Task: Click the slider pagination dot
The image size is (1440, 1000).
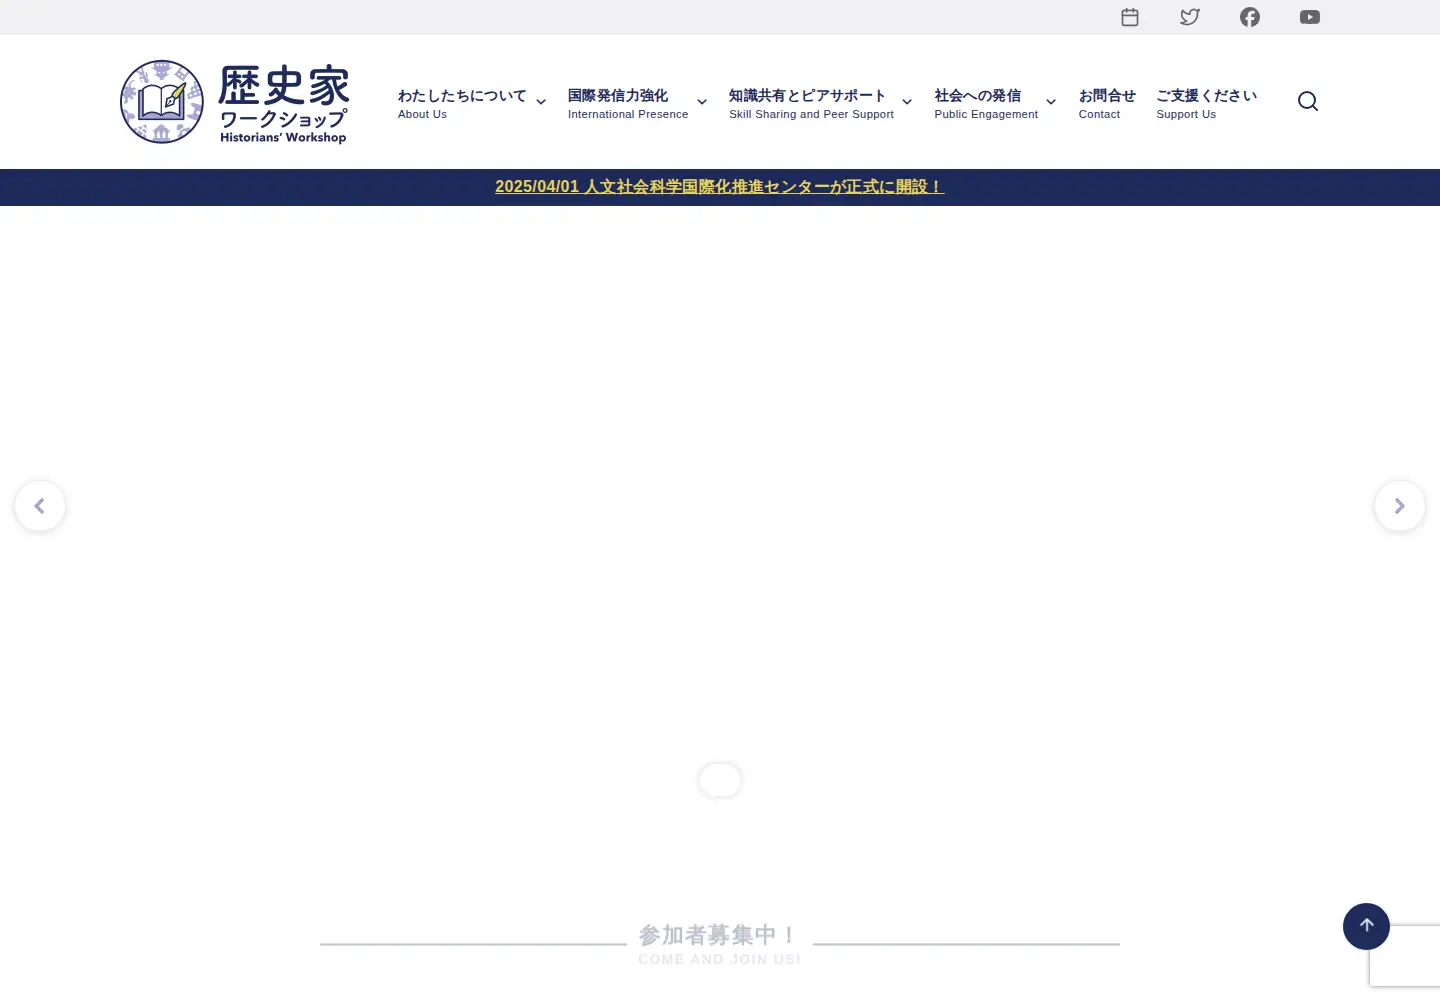Action: click(x=720, y=780)
